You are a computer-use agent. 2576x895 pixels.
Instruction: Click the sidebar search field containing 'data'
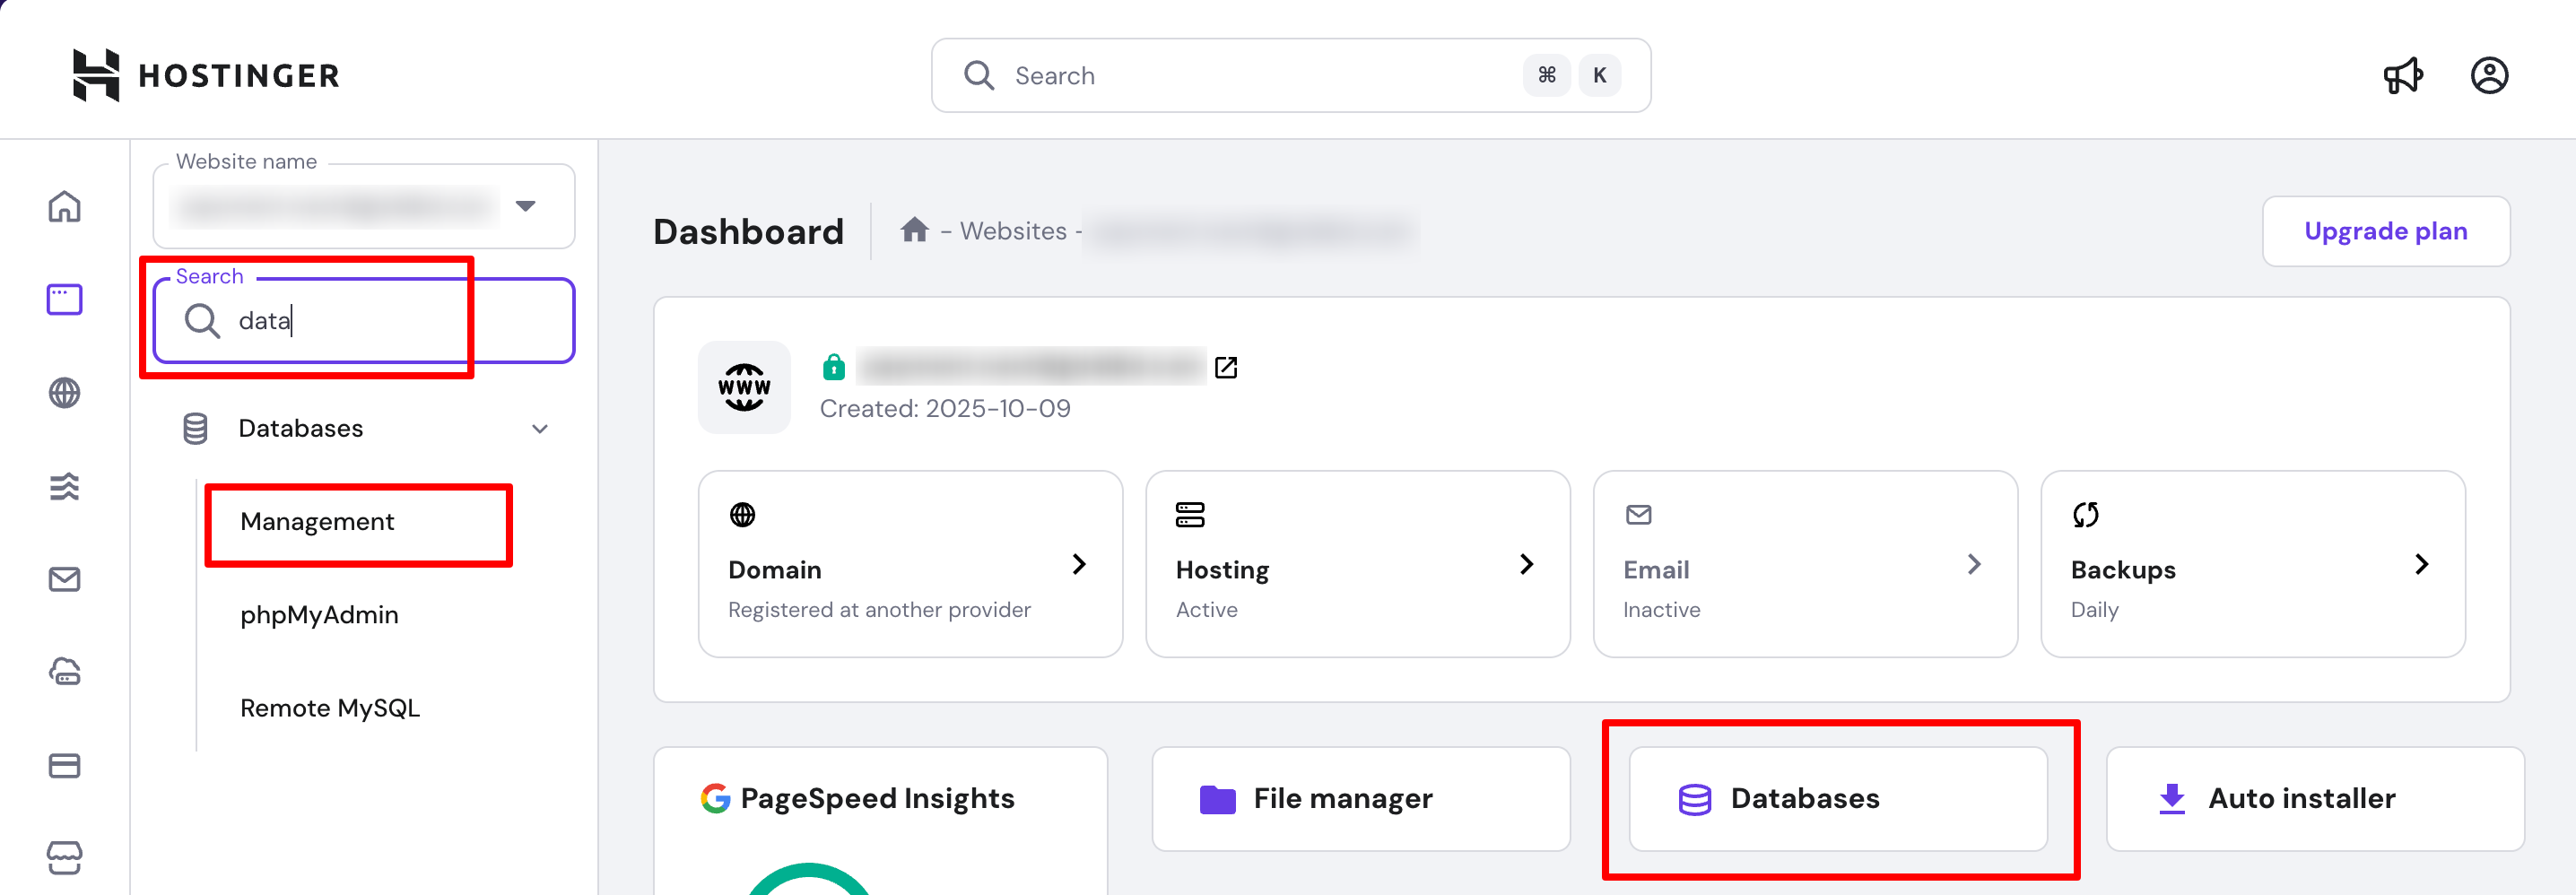point(364,320)
